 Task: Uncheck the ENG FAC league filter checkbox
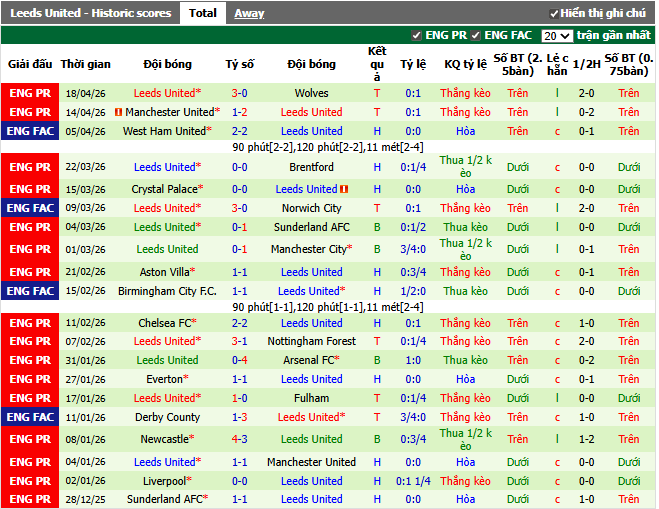pos(477,35)
